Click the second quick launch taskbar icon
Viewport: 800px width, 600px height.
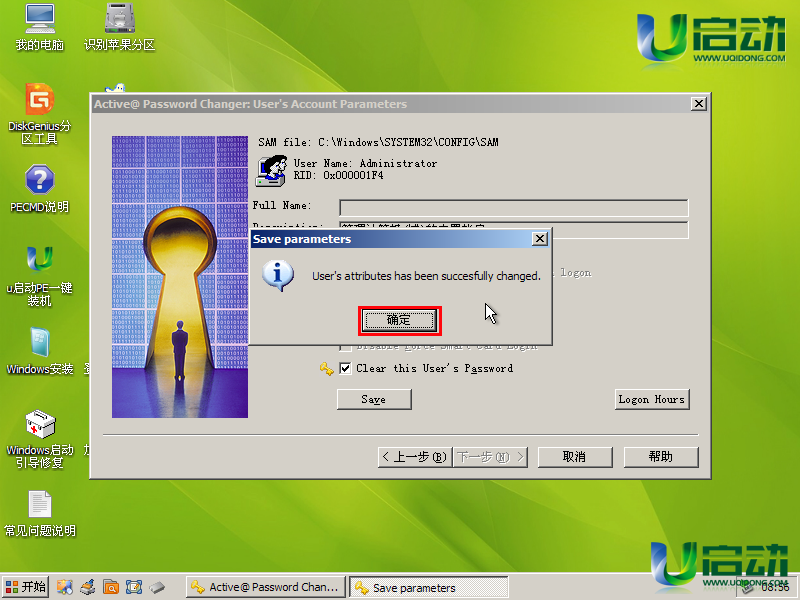[88, 587]
